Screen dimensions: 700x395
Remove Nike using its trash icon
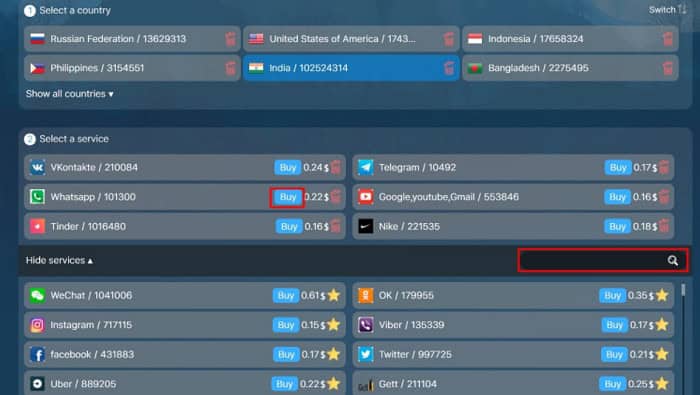pos(664,226)
